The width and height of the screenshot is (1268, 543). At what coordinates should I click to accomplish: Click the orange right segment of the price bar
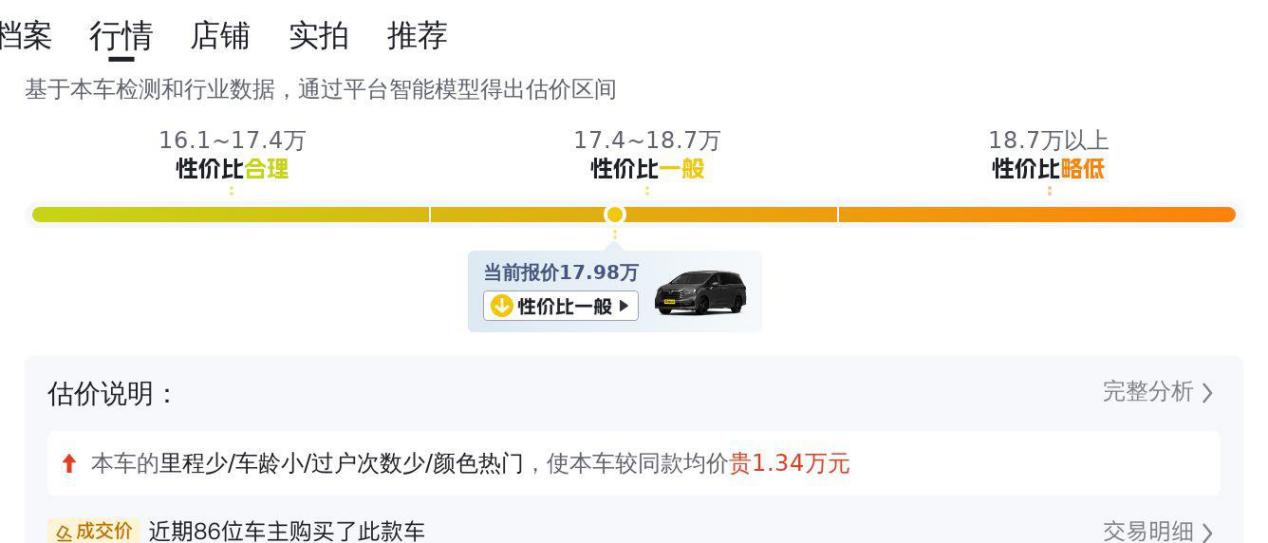point(1036,214)
